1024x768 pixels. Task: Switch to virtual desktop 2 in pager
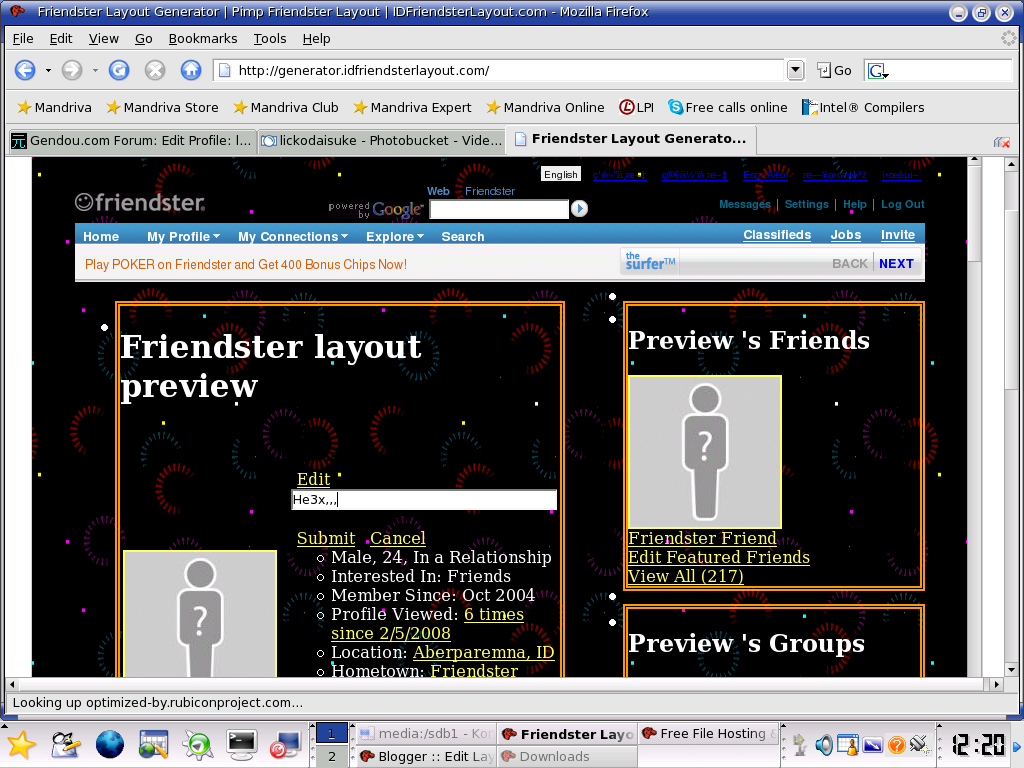332,756
